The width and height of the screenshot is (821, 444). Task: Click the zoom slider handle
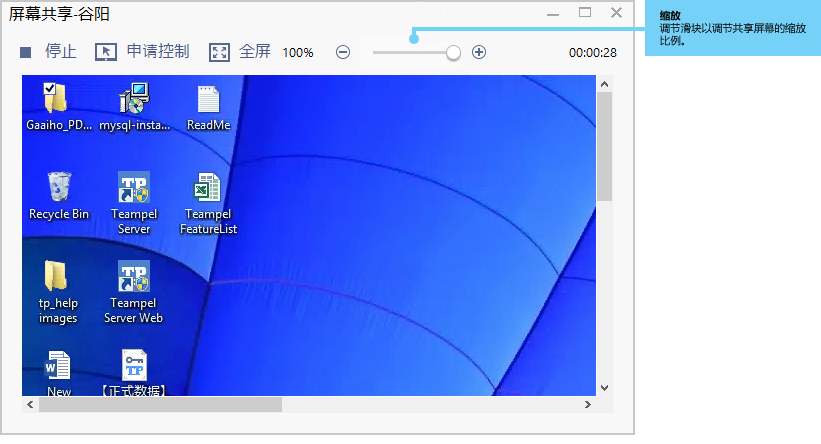[454, 52]
